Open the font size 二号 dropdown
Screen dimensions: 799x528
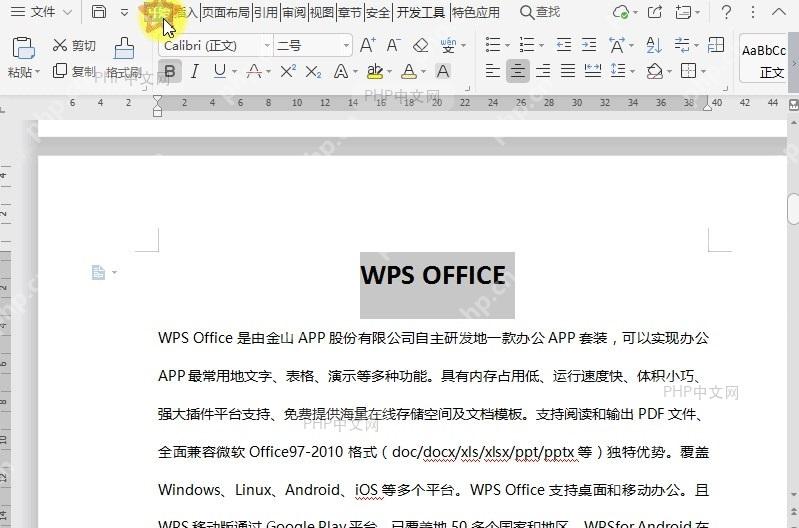347,45
